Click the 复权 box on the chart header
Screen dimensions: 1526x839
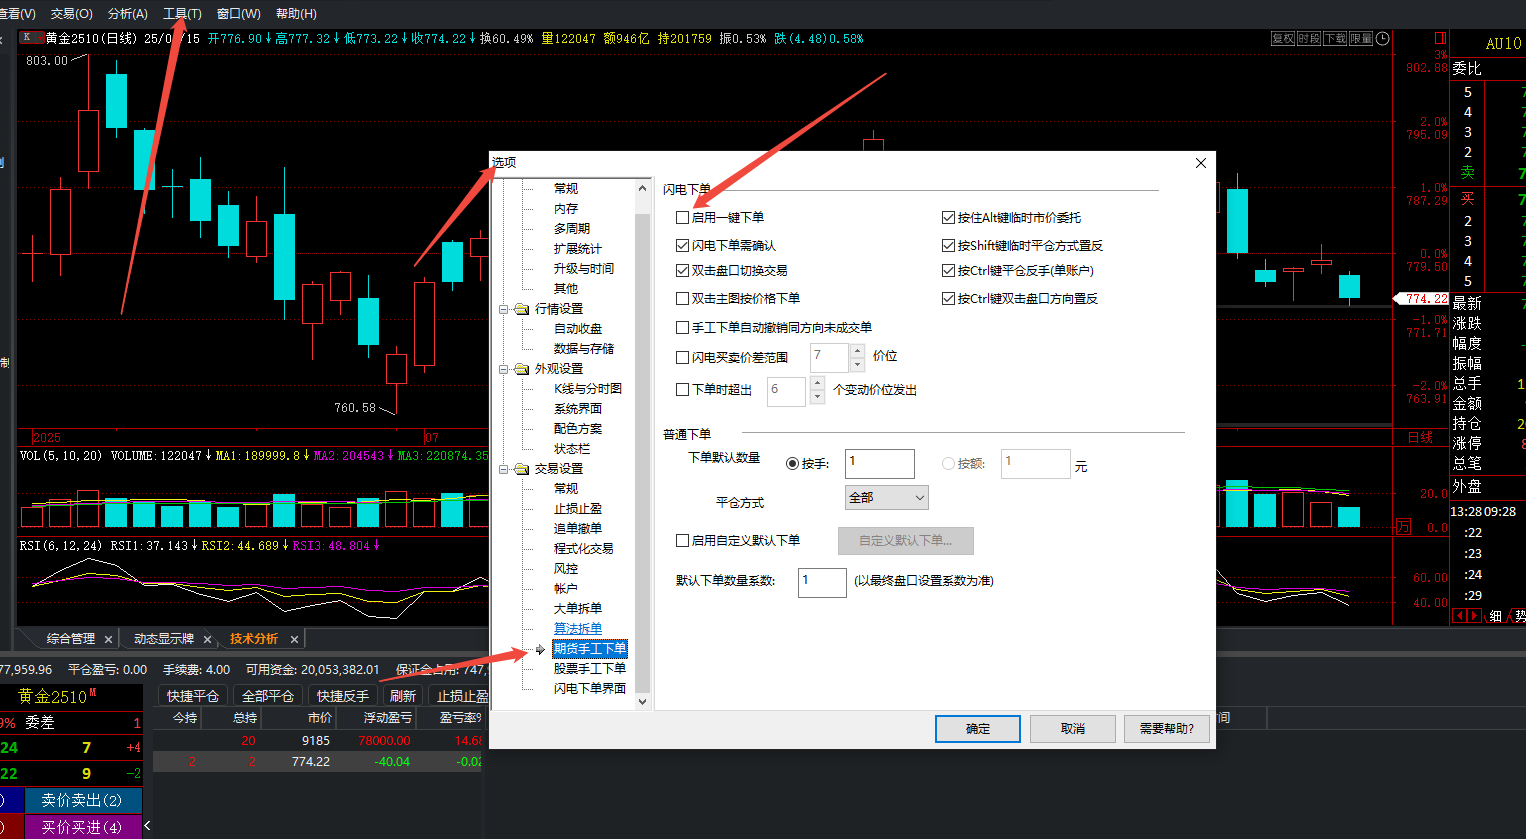tap(1283, 39)
